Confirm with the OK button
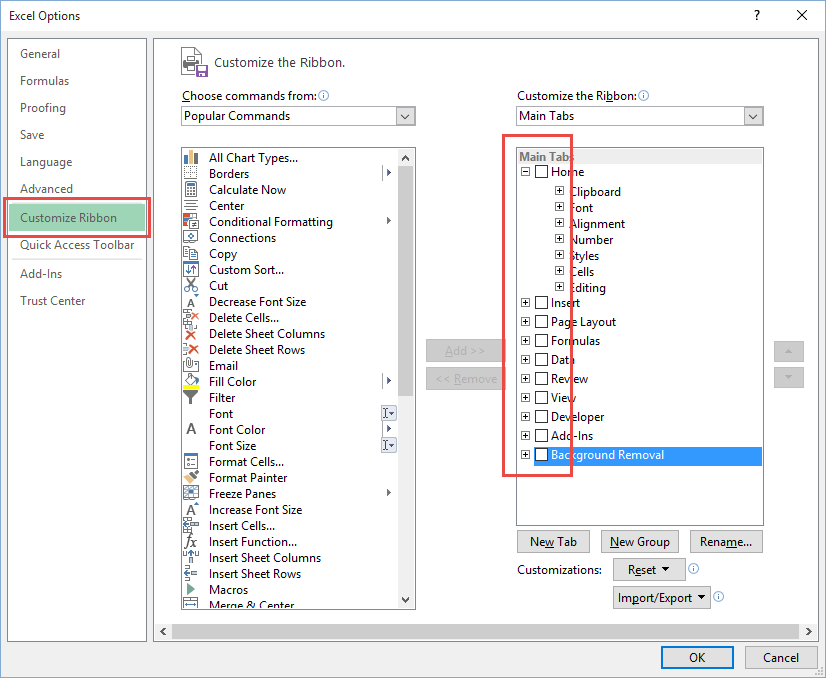This screenshot has height=678, width=826. pos(697,657)
